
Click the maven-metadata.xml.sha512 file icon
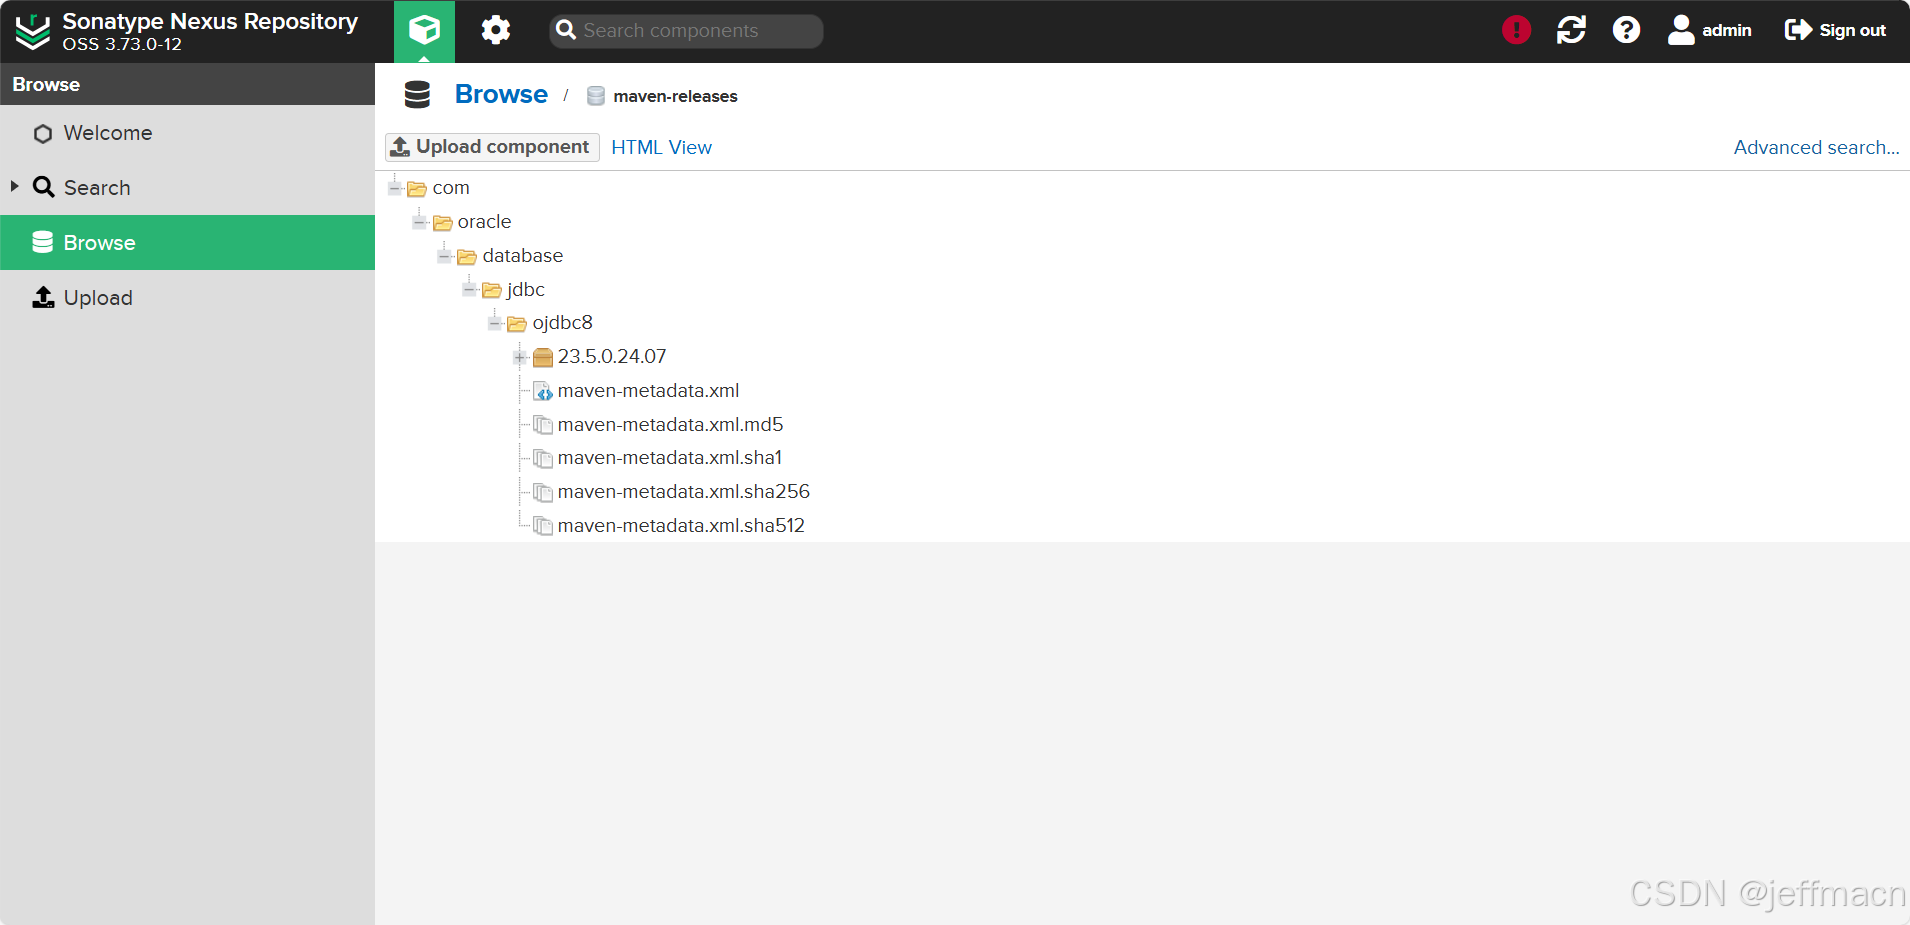[543, 526]
